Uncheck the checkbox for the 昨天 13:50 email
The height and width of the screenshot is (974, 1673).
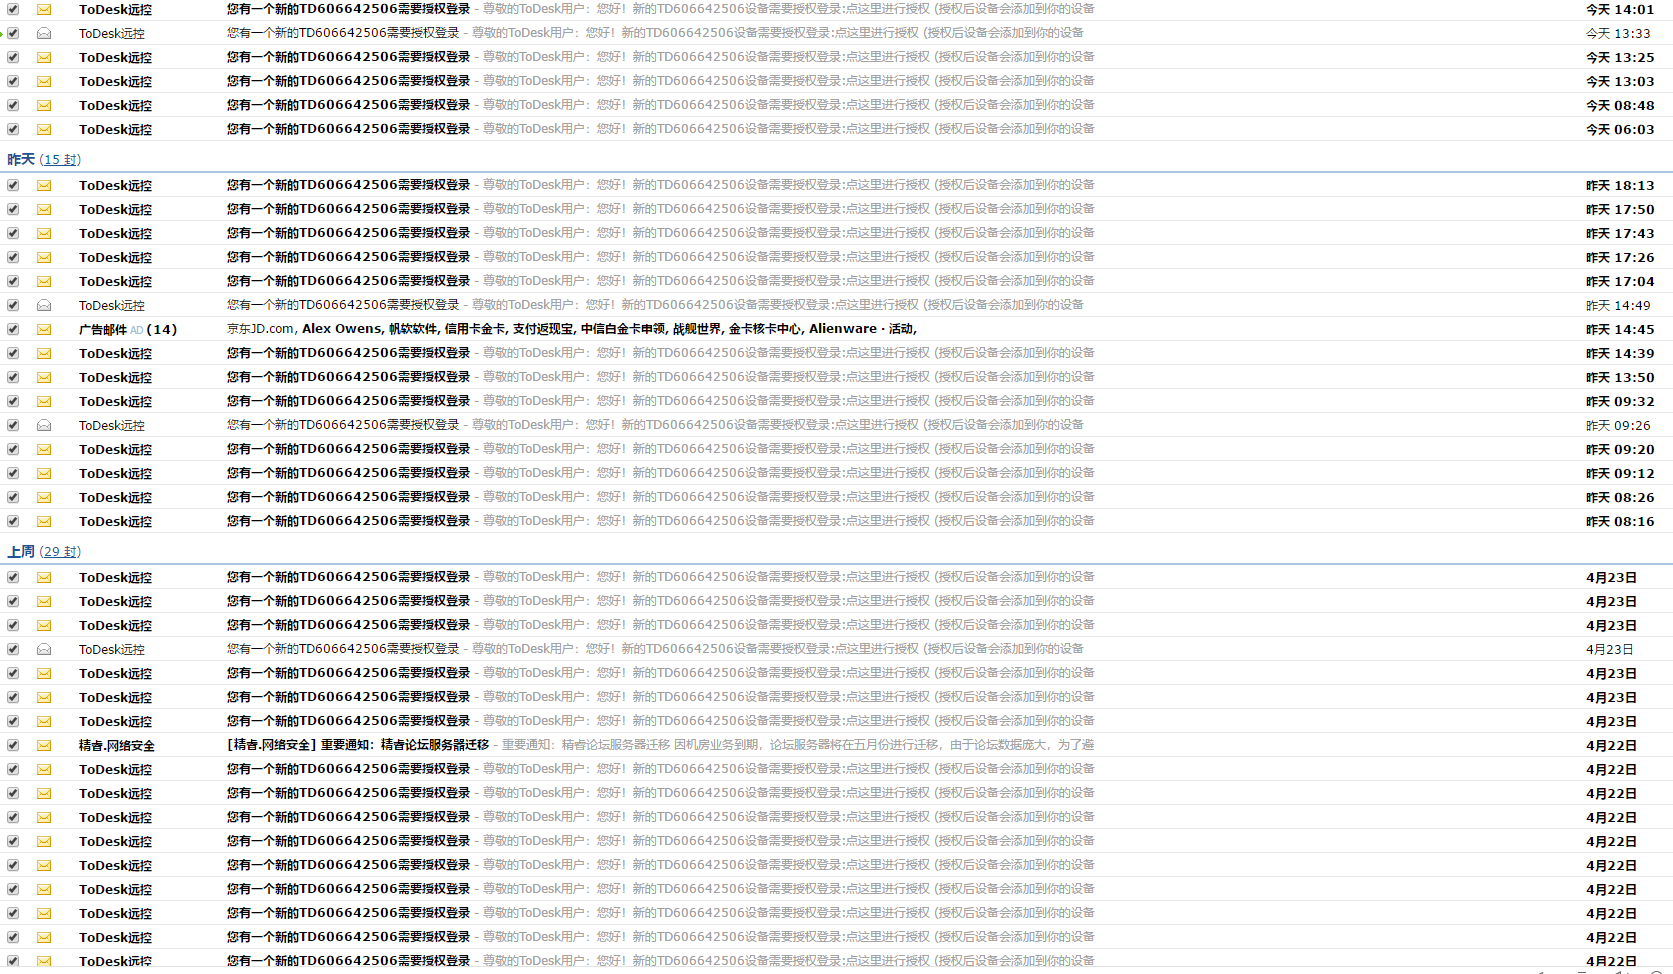pos(13,377)
